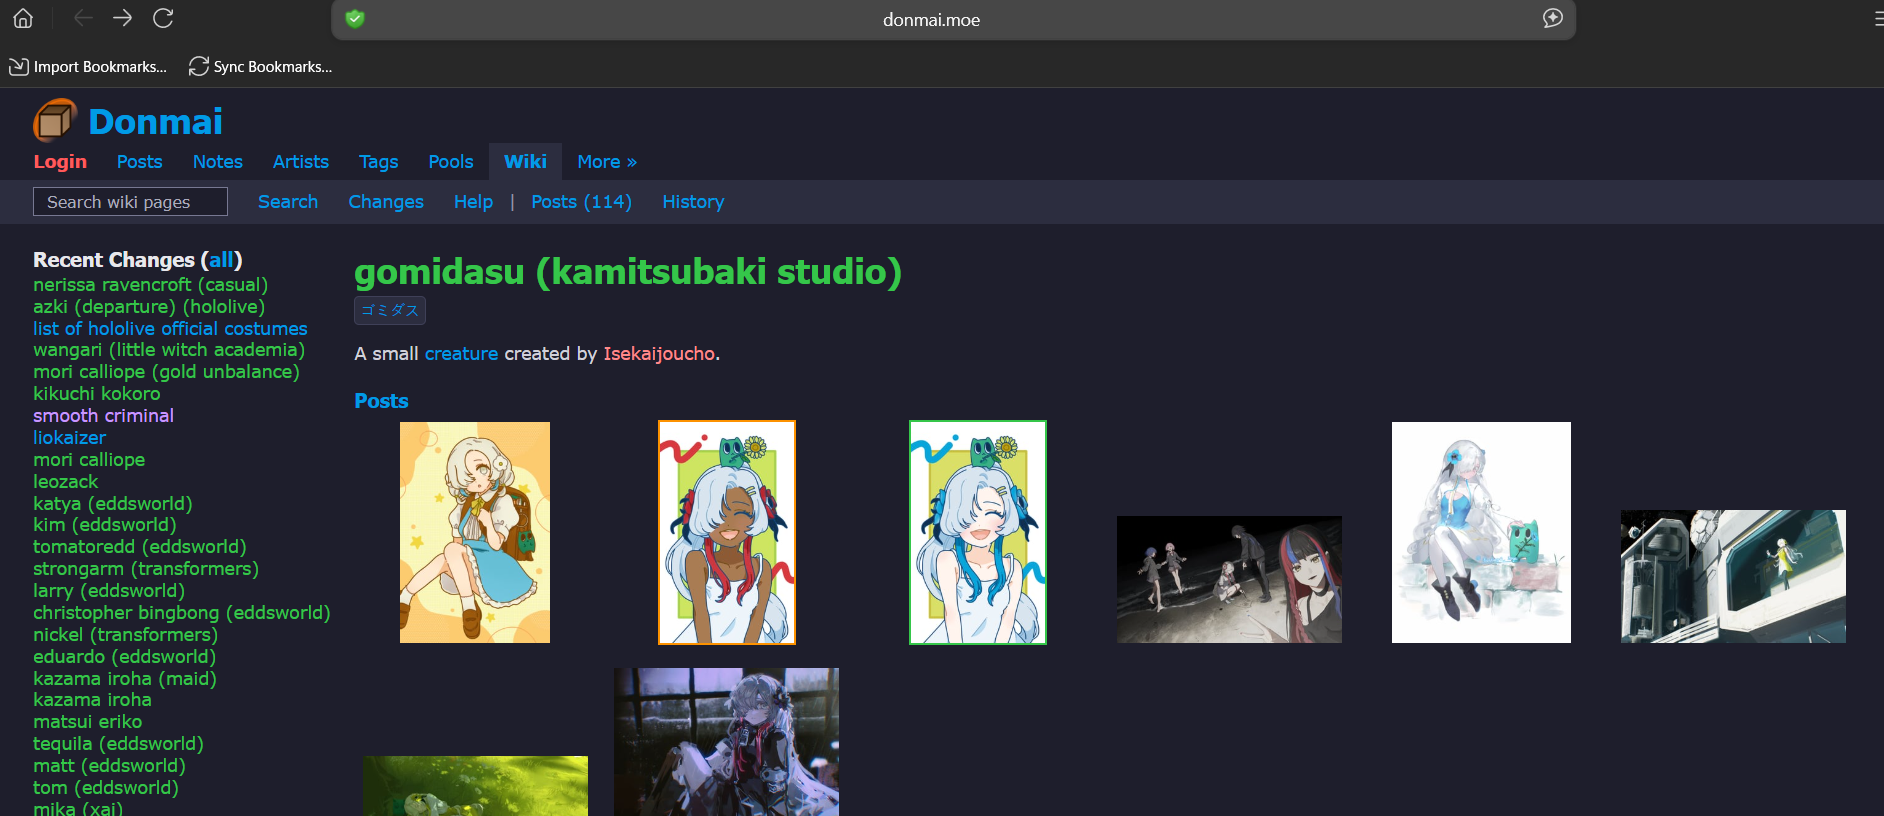Image resolution: width=1884 pixels, height=816 pixels.
Task: Click Sync Bookmarks in bookmarks bar
Action: click(260, 67)
